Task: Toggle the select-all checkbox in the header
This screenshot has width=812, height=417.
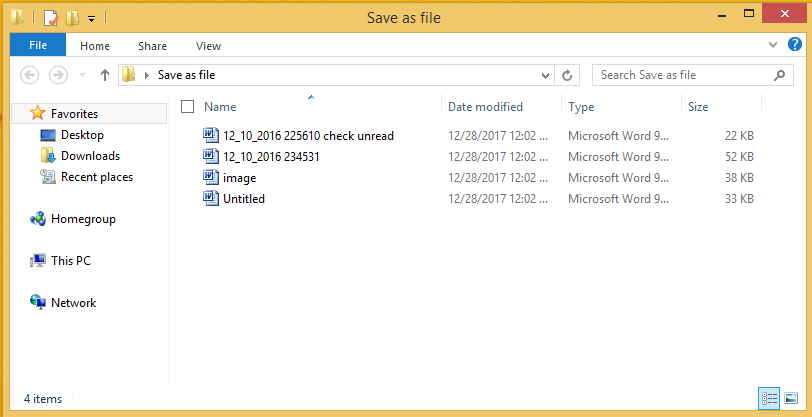Action: pyautogui.click(x=187, y=106)
